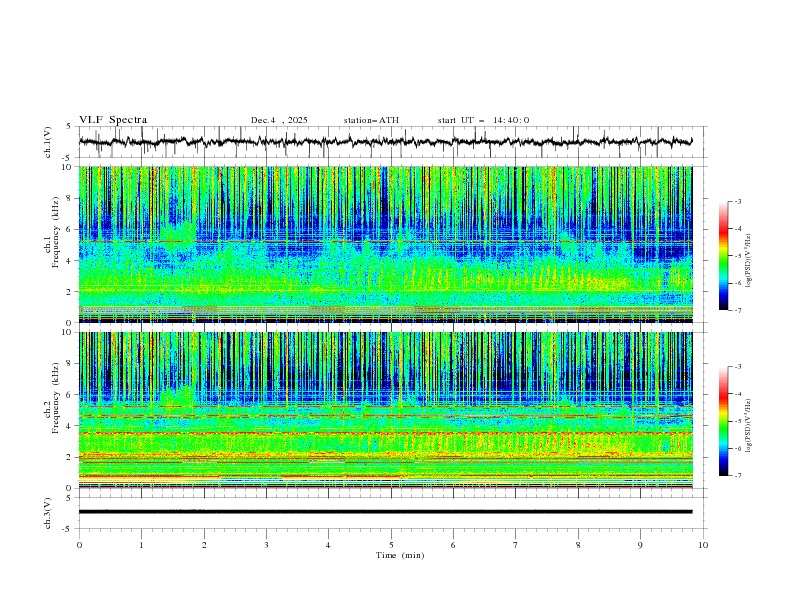This screenshot has width=792, height=612.
Task: Click the "-3" tick on ch.1 colorbar
Action: [737, 201]
